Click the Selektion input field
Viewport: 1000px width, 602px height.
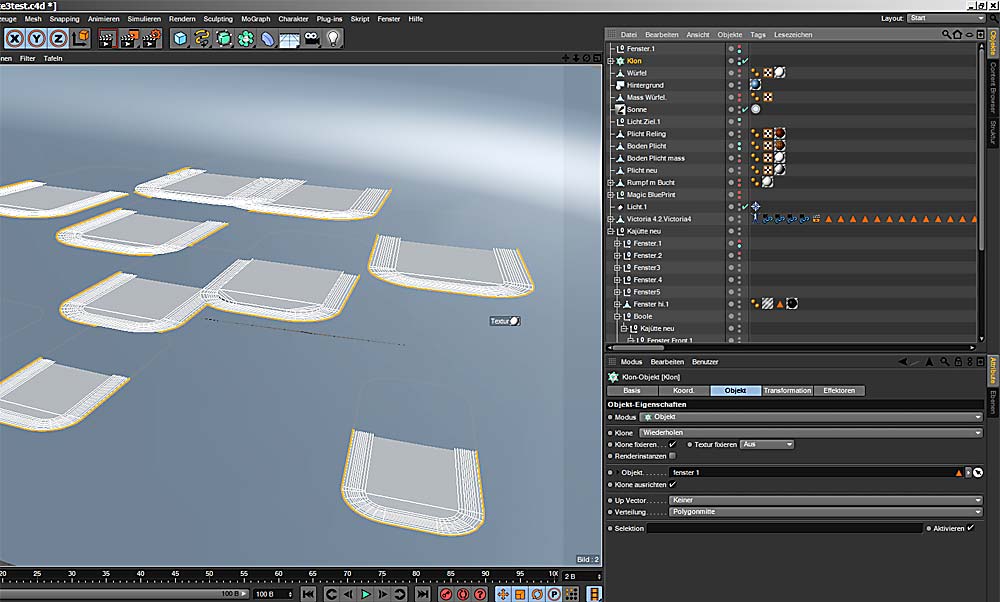(783, 528)
